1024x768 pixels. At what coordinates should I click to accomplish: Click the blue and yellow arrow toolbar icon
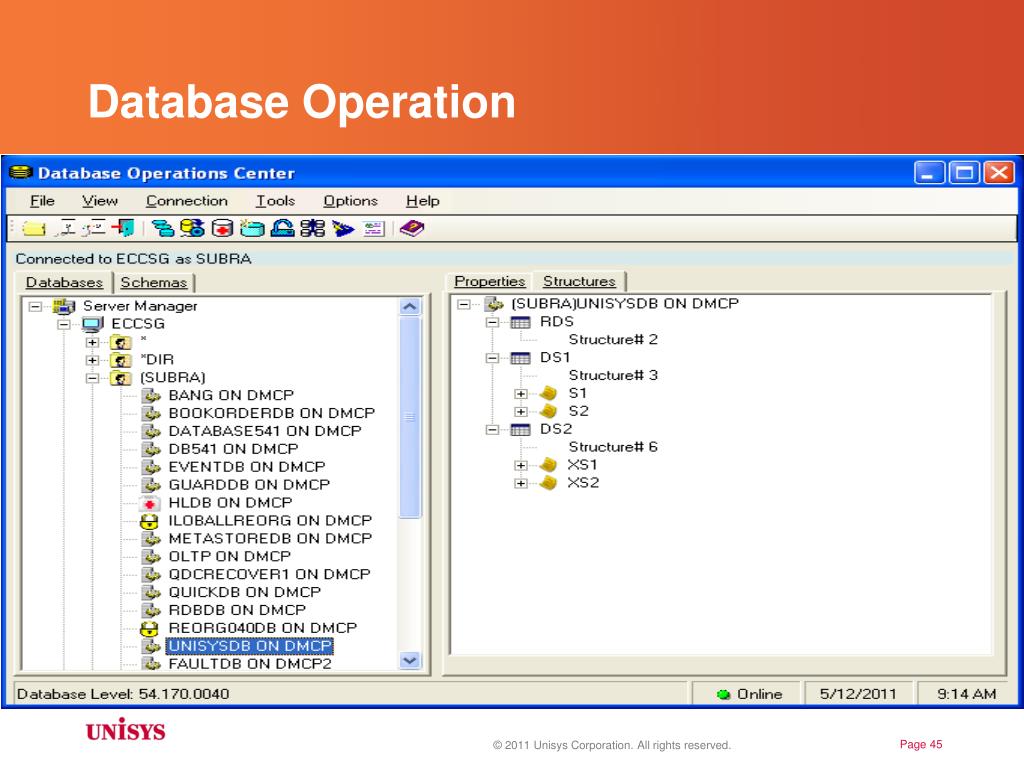pos(343,228)
